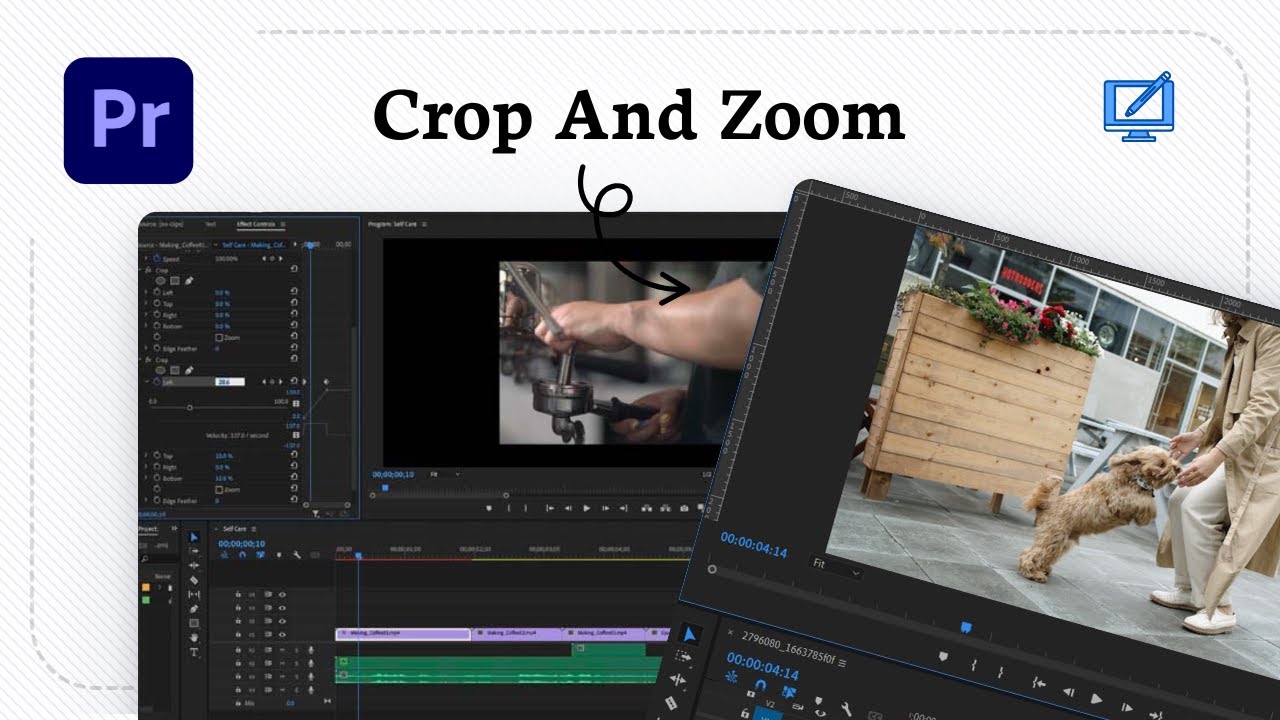Mute audio track A1
The height and width of the screenshot is (720, 1280).
[282, 650]
